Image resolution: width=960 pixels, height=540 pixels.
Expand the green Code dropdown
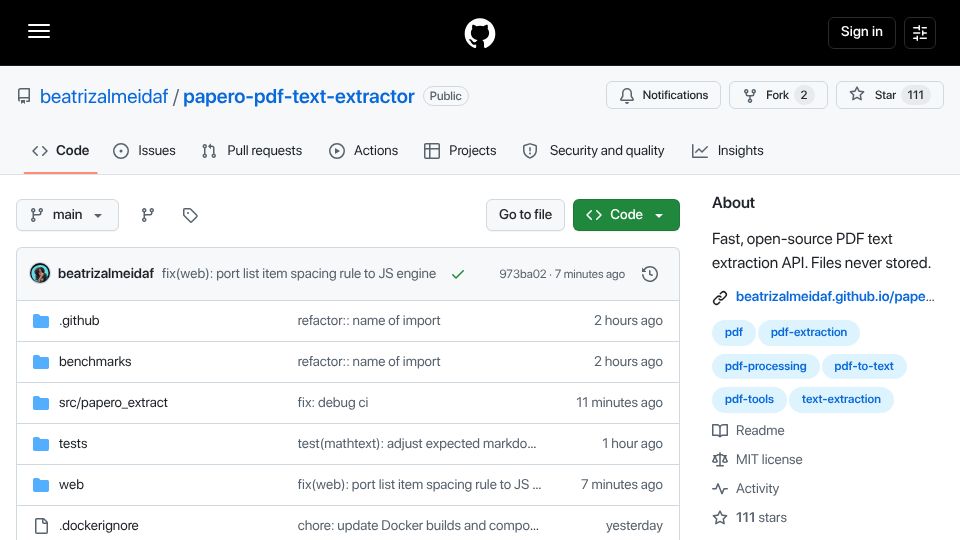click(x=626, y=215)
